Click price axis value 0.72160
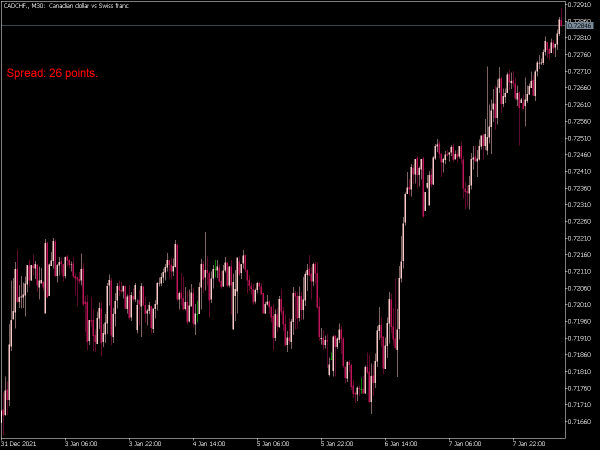 [579, 254]
